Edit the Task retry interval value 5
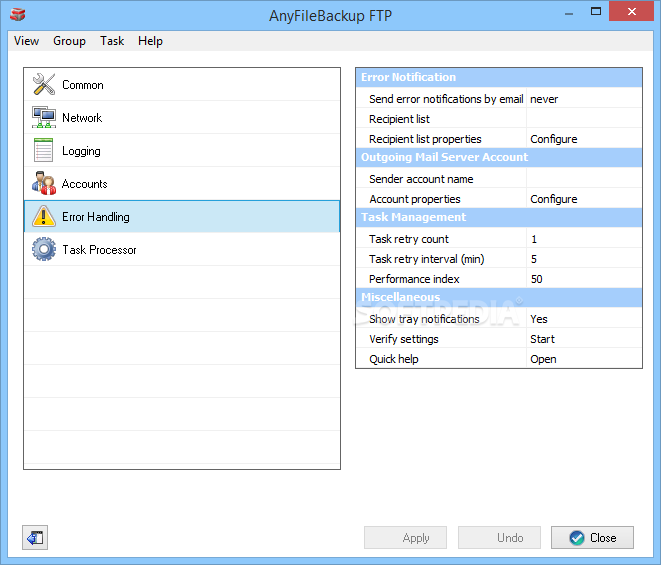 584,258
